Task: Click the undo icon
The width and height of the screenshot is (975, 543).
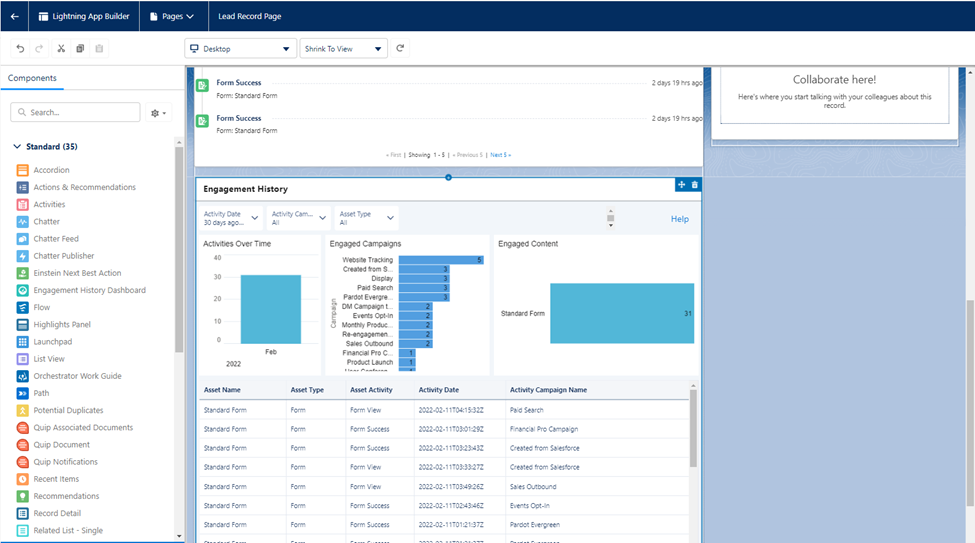Action: tap(21, 49)
